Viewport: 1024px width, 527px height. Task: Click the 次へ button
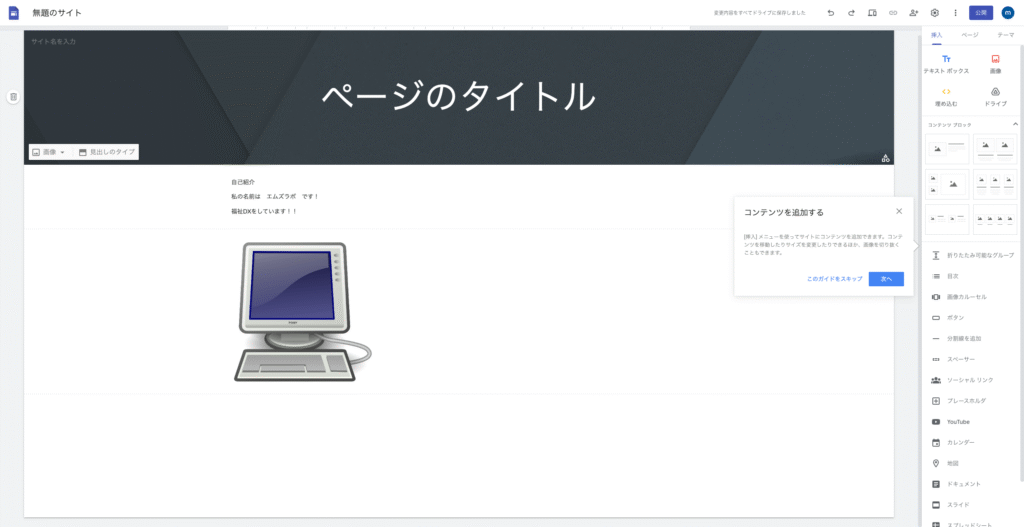click(x=886, y=279)
